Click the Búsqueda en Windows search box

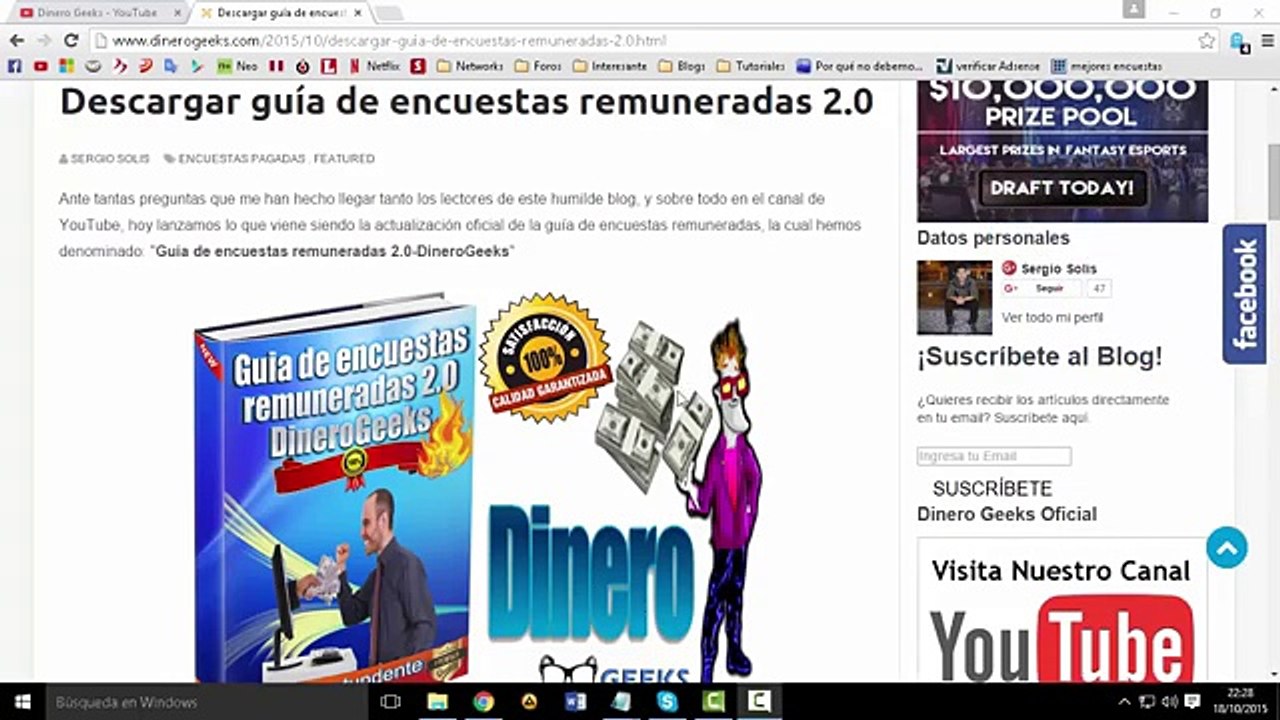pos(205,702)
